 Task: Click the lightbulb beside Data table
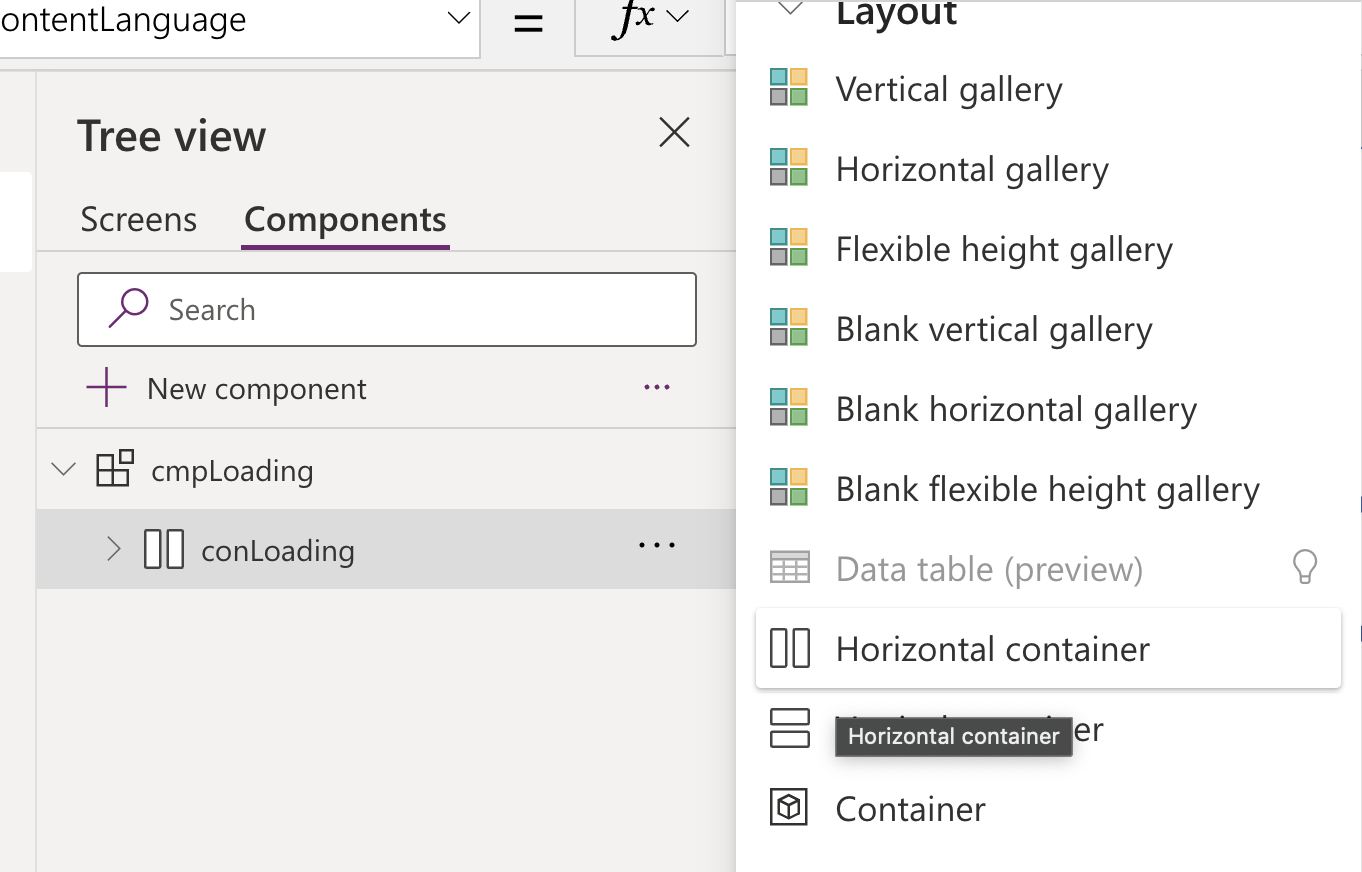point(1307,567)
